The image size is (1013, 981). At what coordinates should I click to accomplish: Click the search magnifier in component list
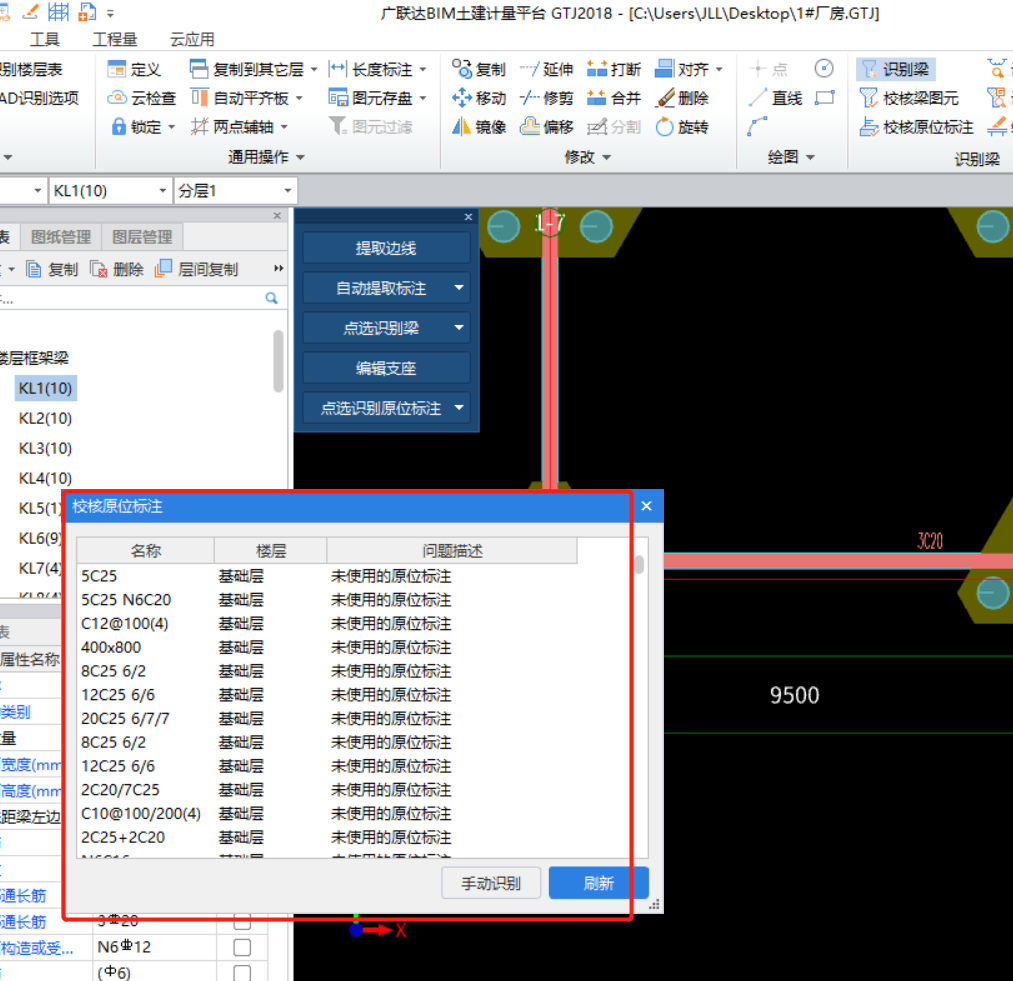point(271,298)
